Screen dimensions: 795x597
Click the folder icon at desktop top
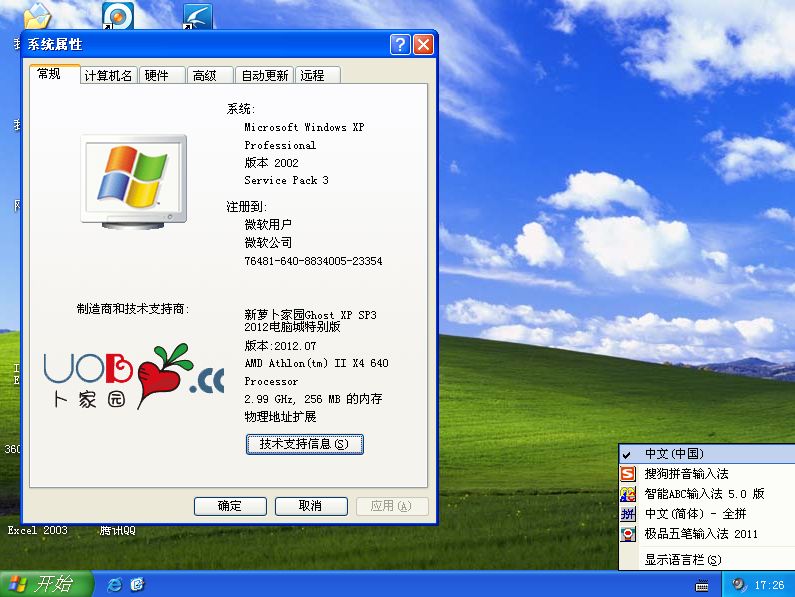tap(37, 15)
